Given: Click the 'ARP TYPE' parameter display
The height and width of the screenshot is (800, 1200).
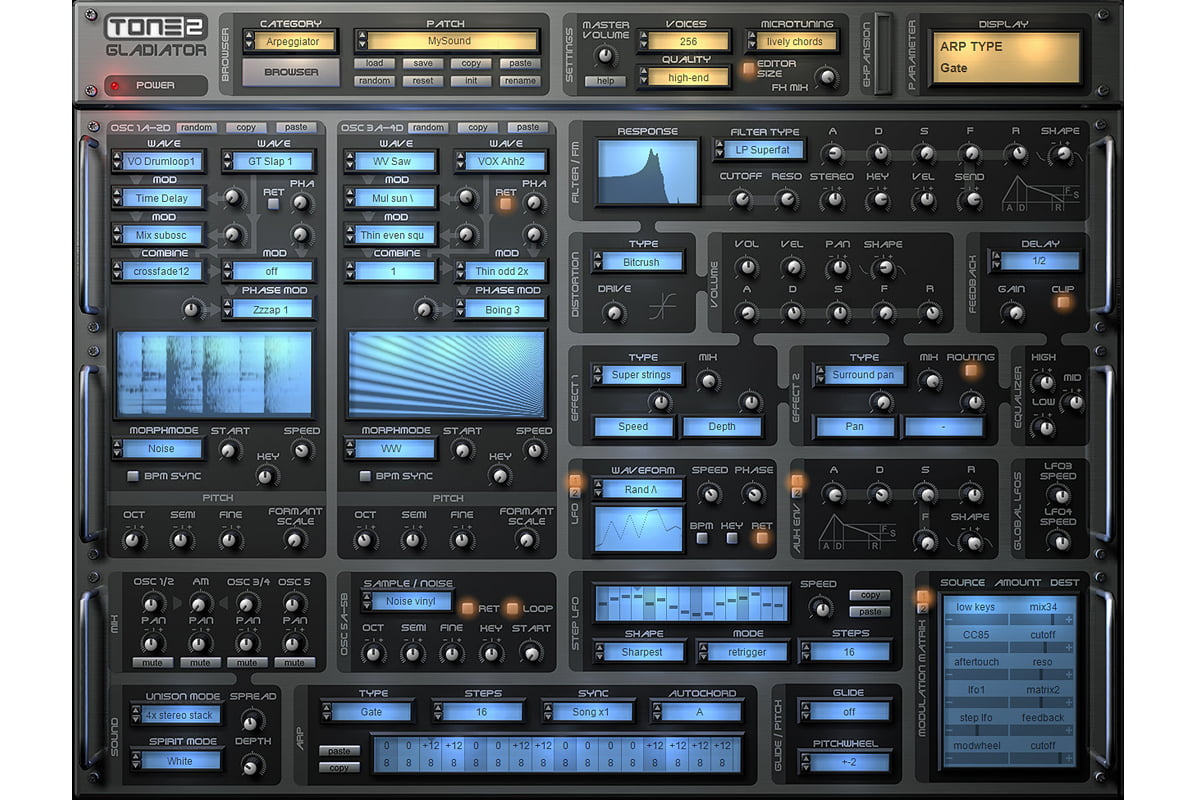Looking at the screenshot, I should 1008,57.
